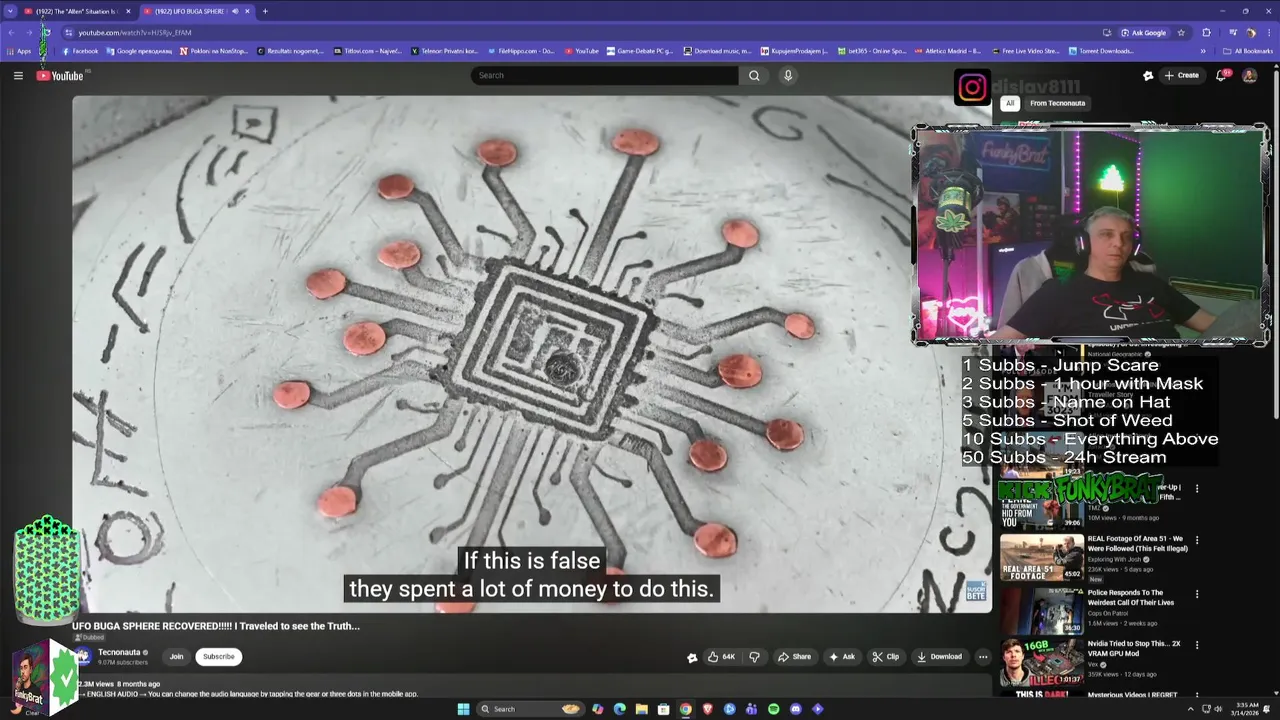The image size is (1280, 720).
Task: Select the From Tecnonauta filter chip
Action: pyautogui.click(x=1057, y=103)
